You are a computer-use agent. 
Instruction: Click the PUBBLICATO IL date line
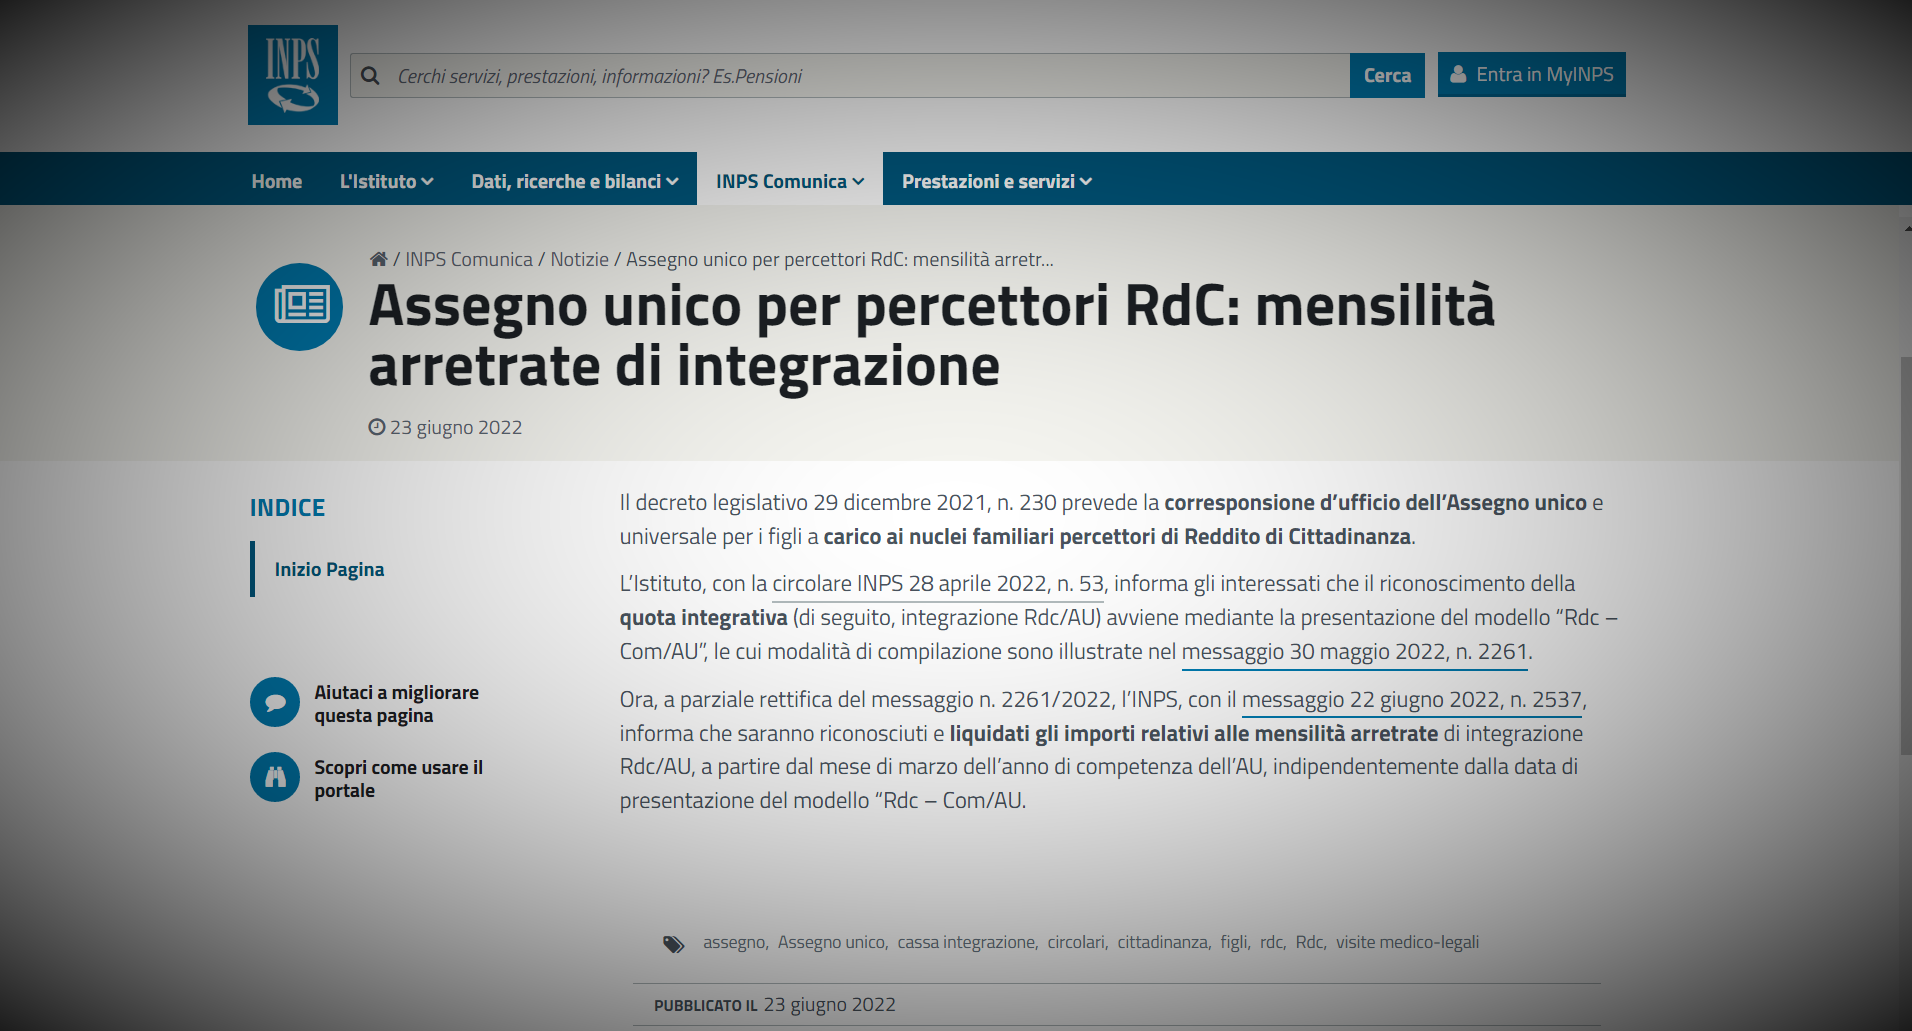pos(775,1005)
